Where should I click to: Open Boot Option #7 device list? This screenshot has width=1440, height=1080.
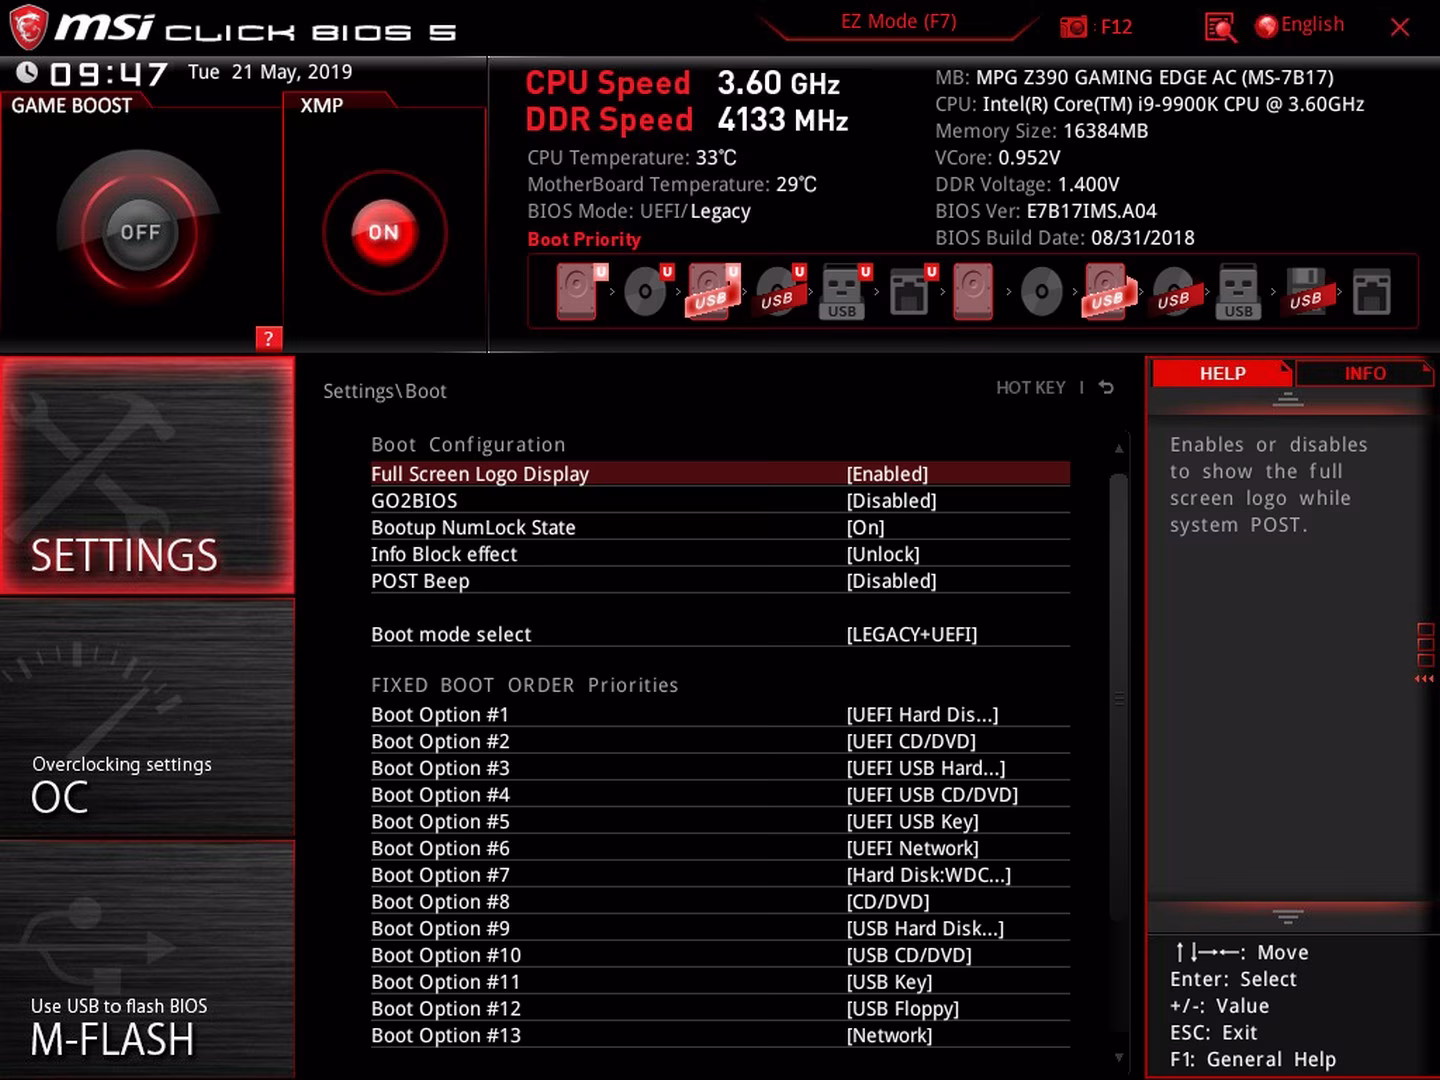(x=720, y=875)
